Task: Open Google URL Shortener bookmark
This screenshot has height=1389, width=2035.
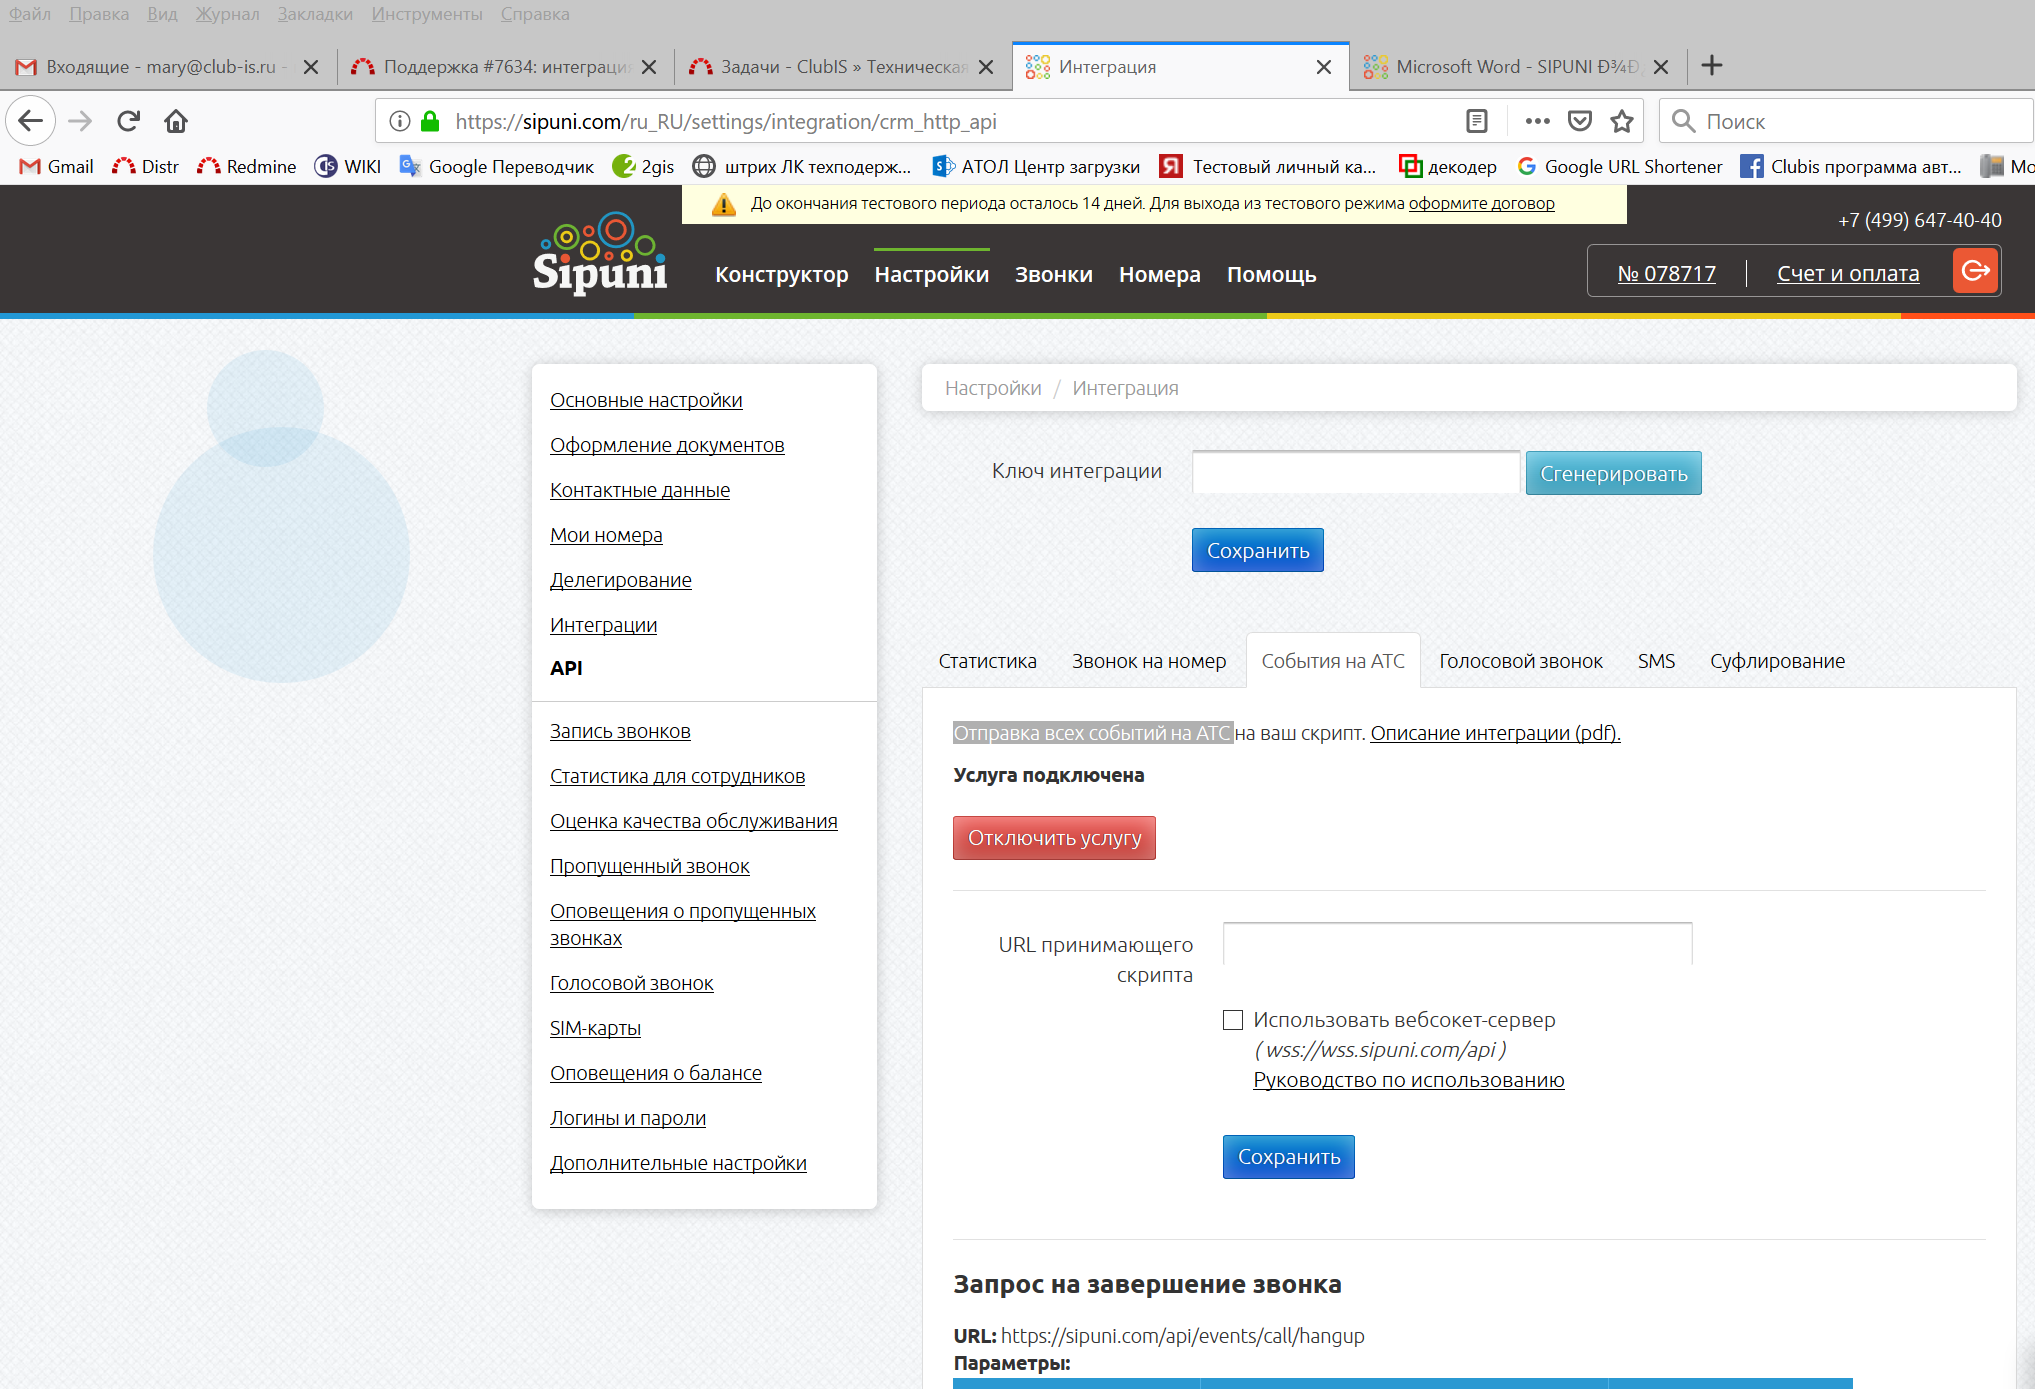Action: (x=1620, y=166)
